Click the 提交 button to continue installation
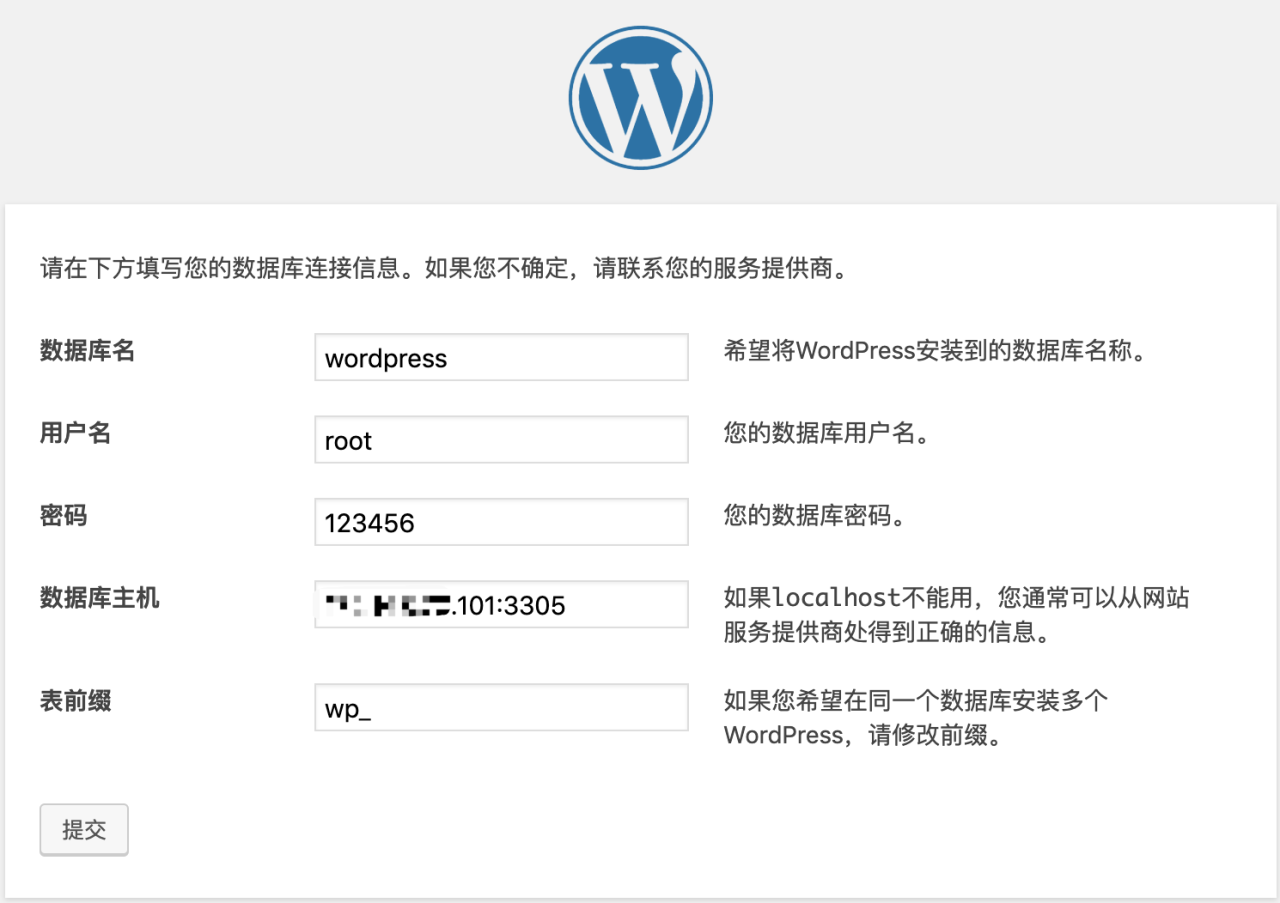 pyautogui.click(x=84, y=829)
